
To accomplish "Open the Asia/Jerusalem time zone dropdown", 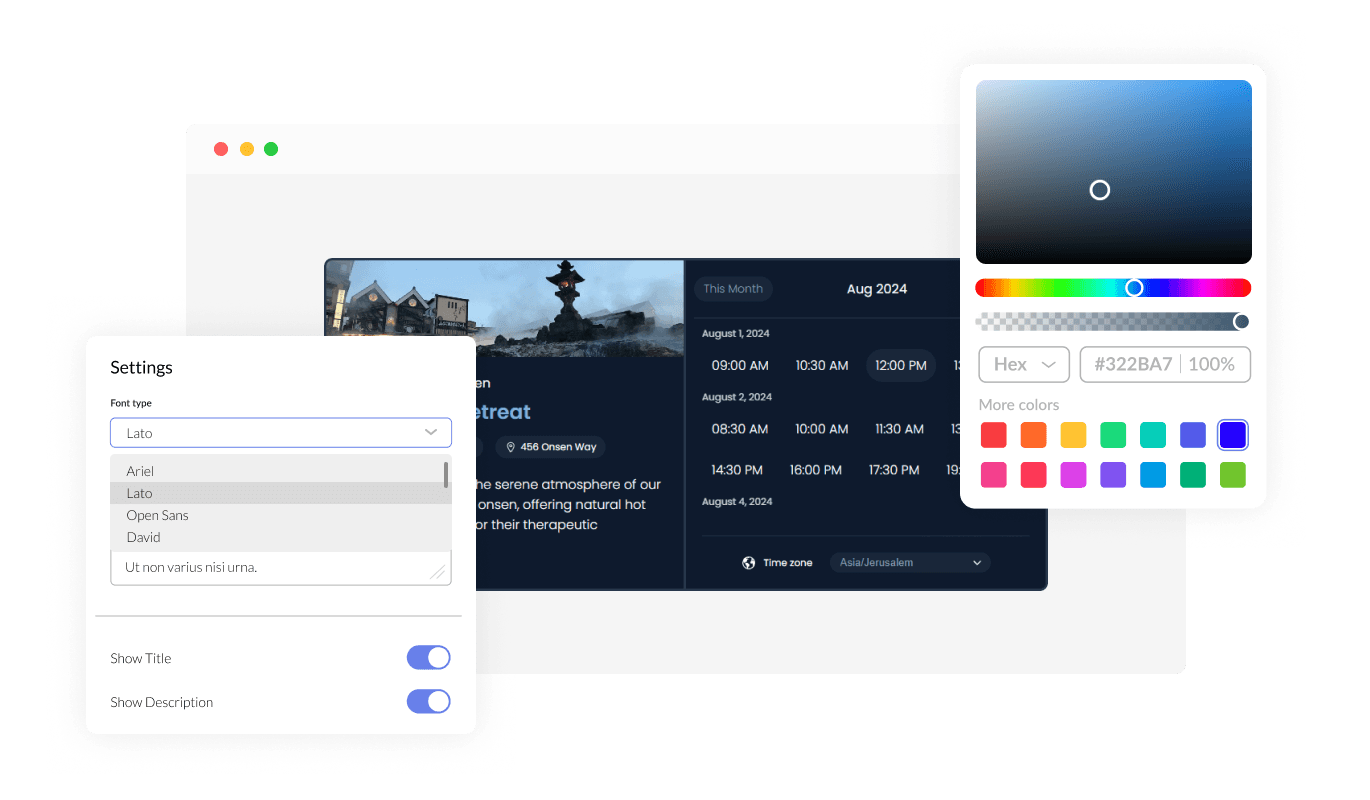I will pyautogui.click(x=909, y=563).
